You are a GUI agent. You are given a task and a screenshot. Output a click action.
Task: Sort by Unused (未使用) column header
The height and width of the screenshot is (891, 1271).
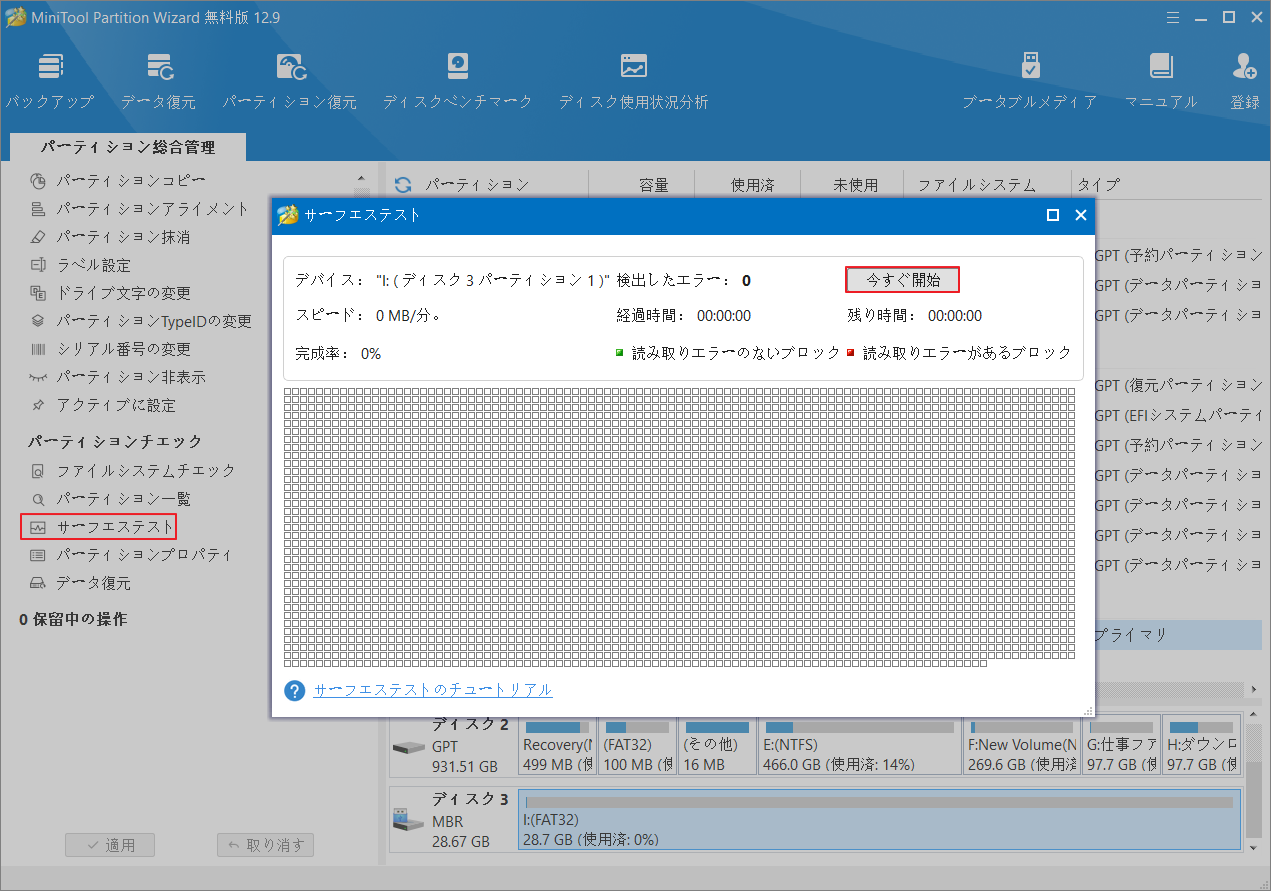point(855,185)
